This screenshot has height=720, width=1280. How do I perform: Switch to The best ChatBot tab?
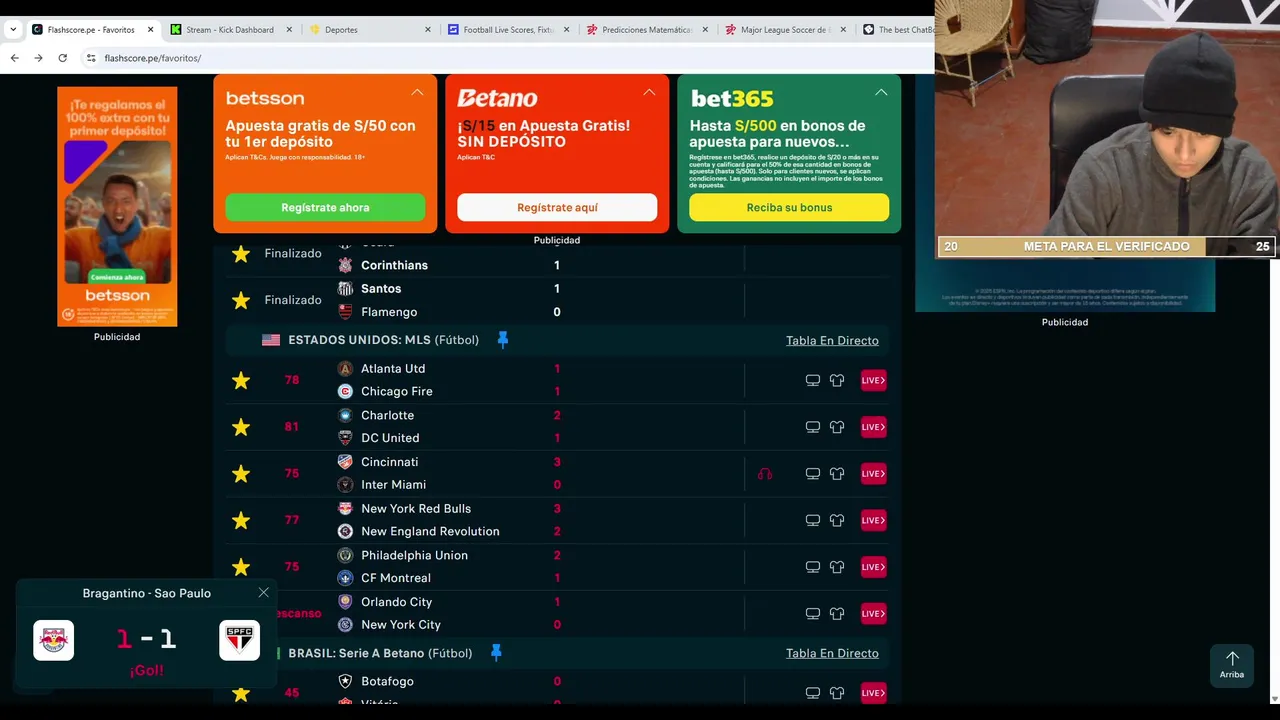coord(900,30)
